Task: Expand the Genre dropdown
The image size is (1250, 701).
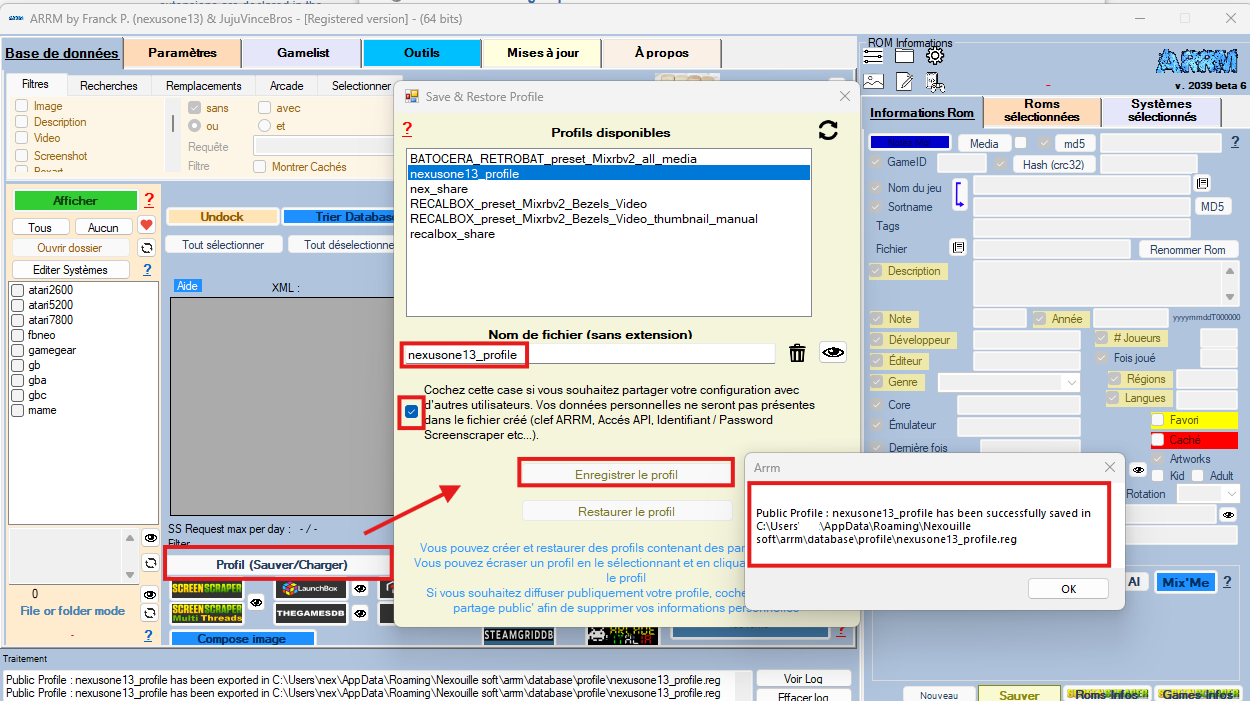Action: click(x=1071, y=382)
